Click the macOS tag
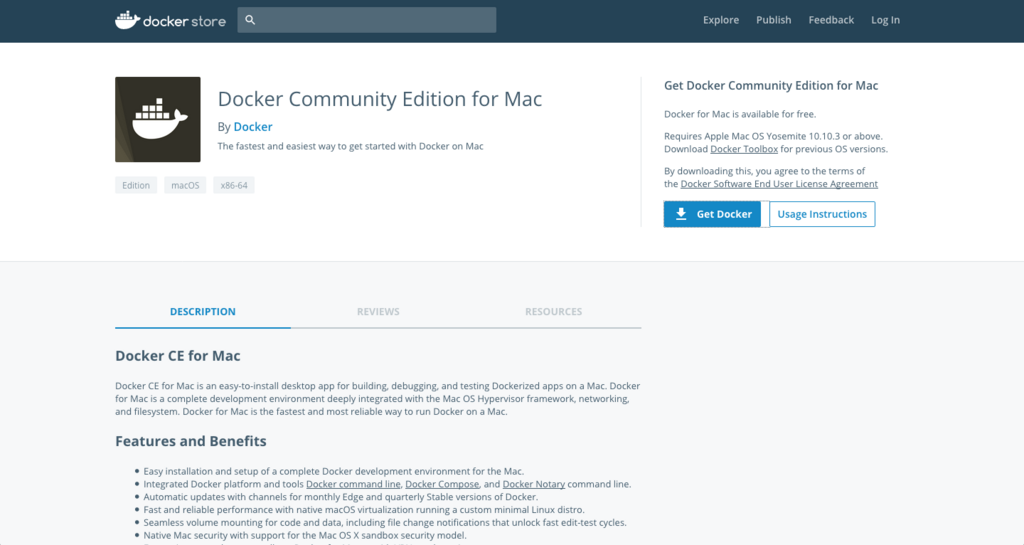This screenshot has width=1024, height=545. (x=185, y=185)
